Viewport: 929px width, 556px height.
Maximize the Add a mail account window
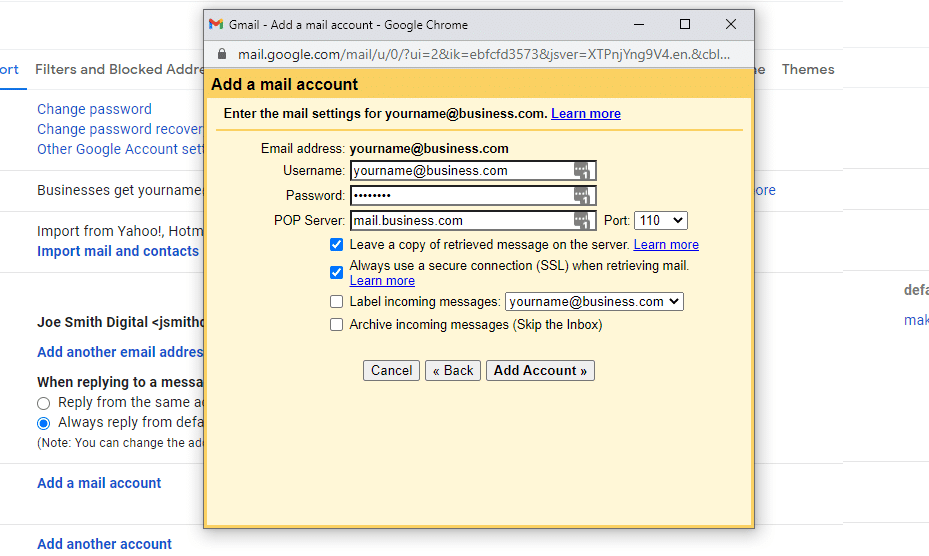685,24
